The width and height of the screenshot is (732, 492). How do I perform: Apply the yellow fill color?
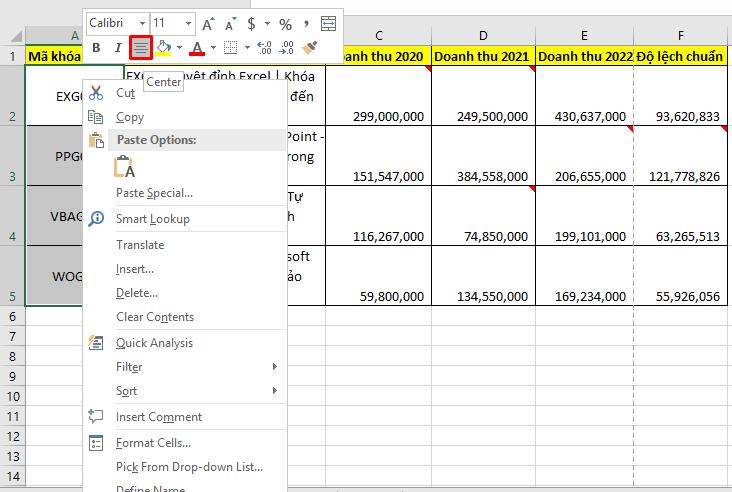(x=165, y=47)
